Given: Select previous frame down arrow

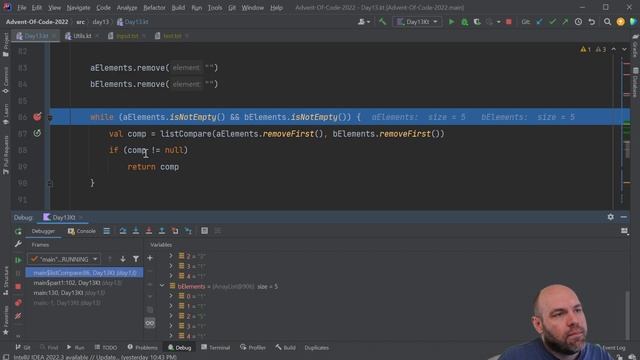Looking at the screenshot, I should tap(123, 259).
